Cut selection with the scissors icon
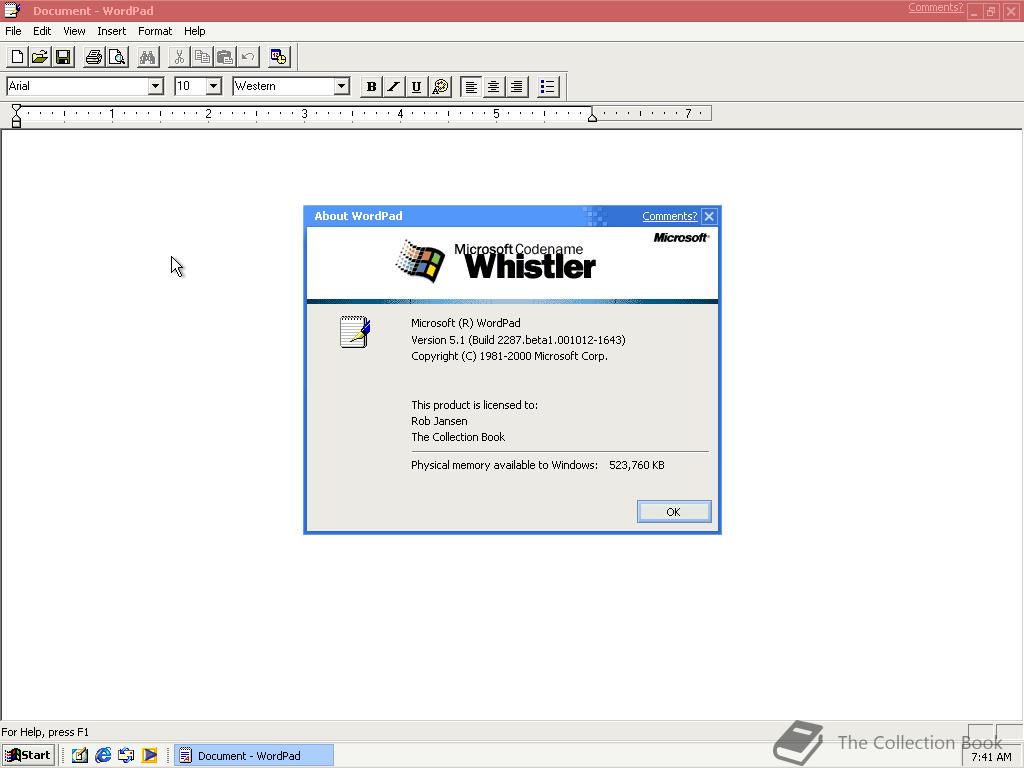Viewport: 1024px width, 768px height. point(179,57)
